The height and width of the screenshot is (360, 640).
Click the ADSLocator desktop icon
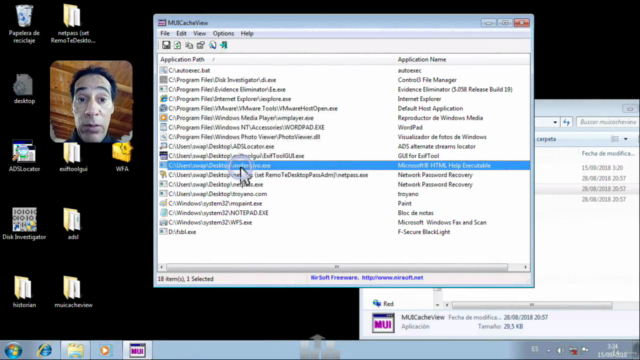[x=24, y=156]
